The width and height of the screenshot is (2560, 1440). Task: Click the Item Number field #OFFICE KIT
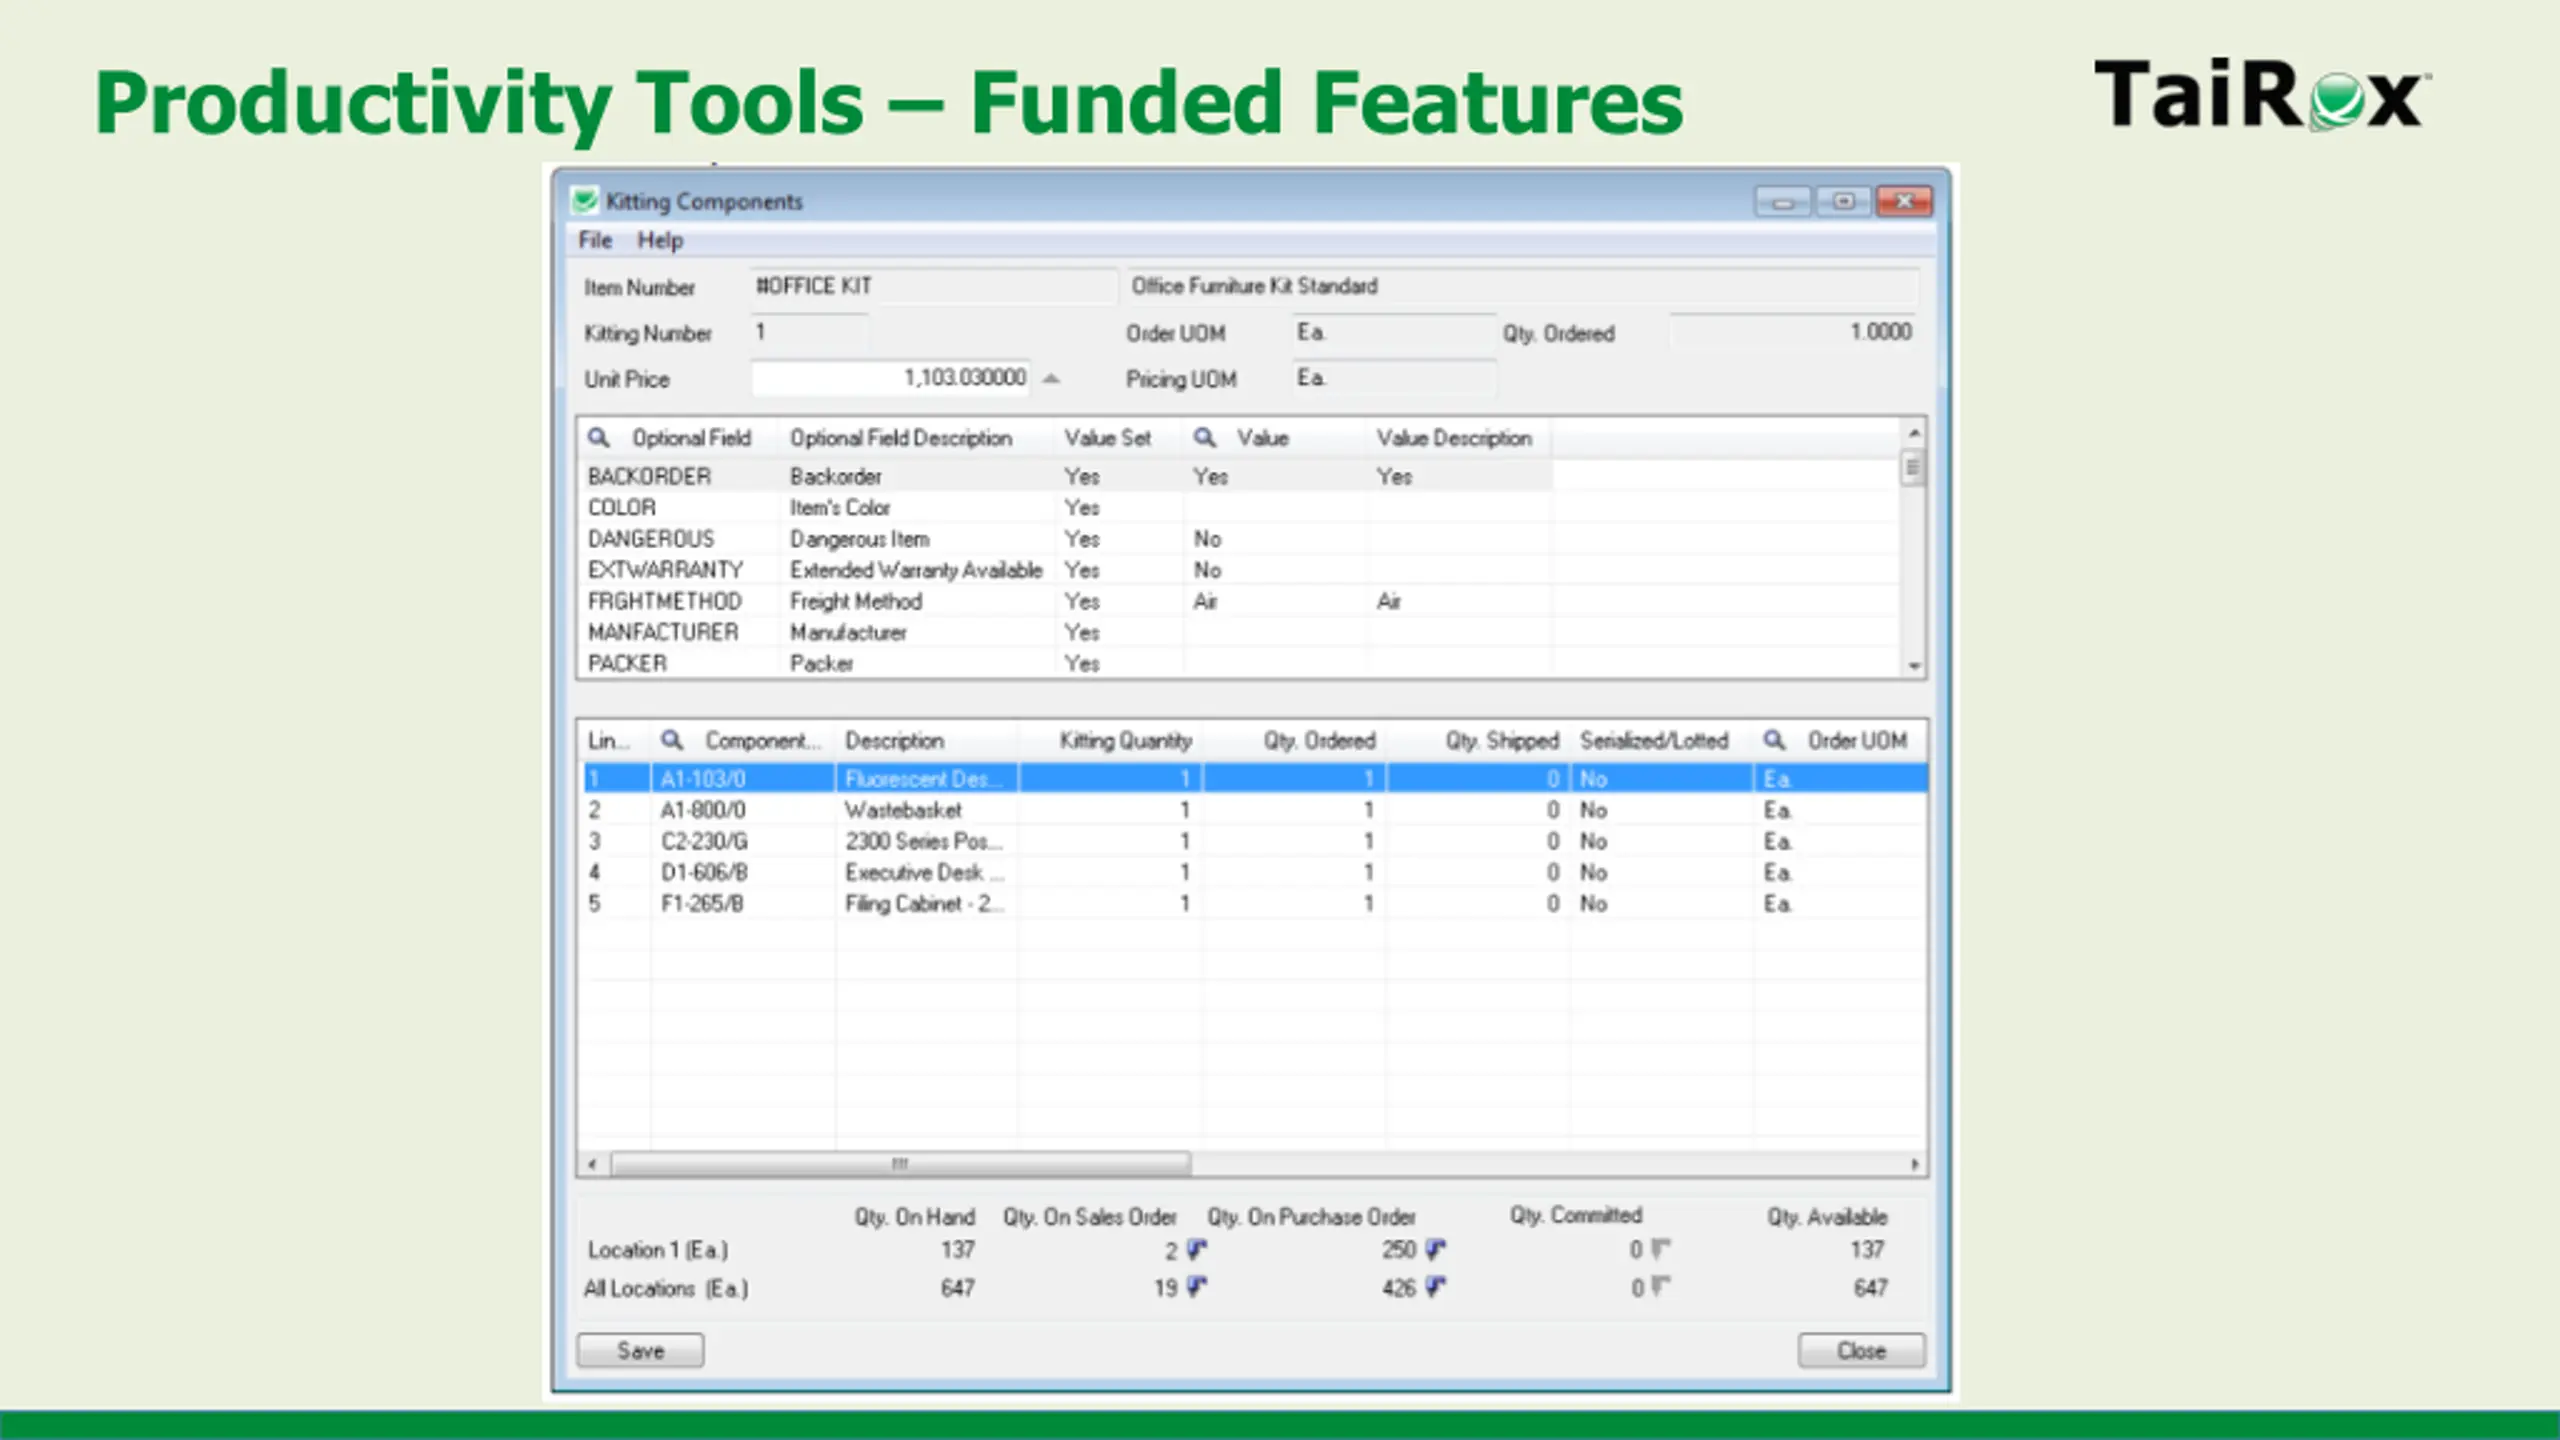933,286
